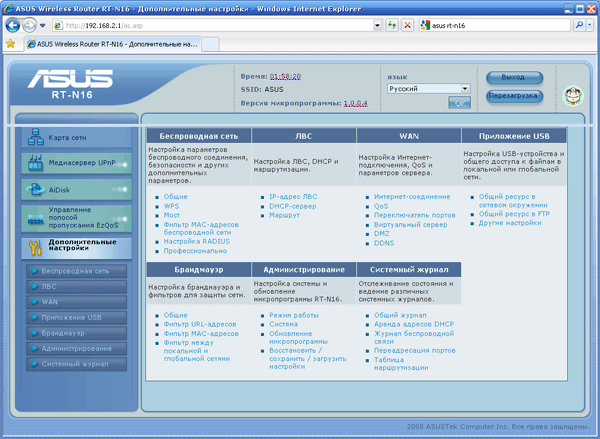Open the DHCP-сервер link
Viewport: 600px width, 439px height.
click(293, 206)
